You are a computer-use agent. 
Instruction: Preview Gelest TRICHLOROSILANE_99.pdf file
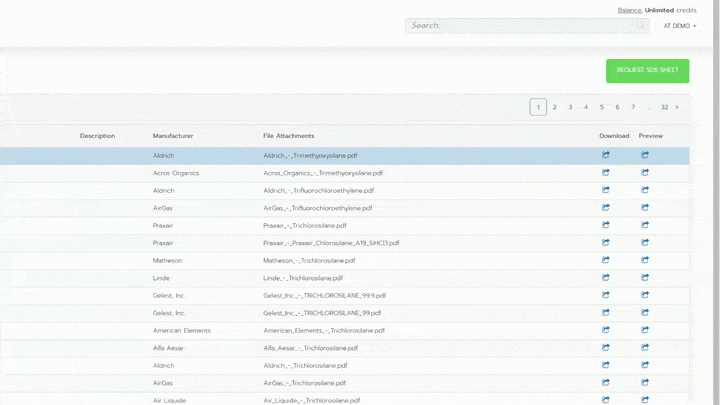[645, 312]
